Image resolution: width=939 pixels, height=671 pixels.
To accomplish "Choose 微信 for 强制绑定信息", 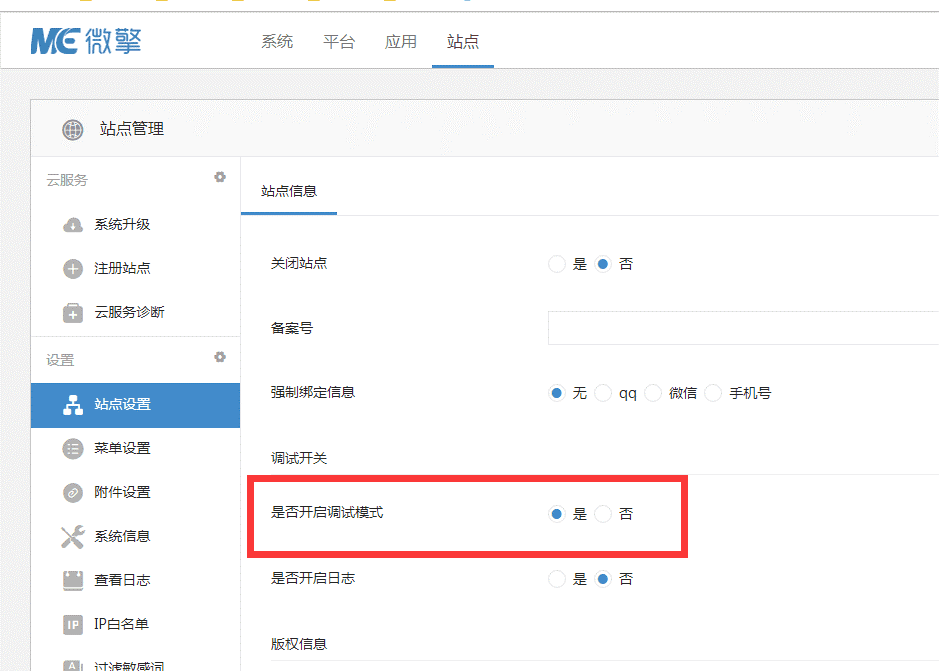I will tap(653, 394).
